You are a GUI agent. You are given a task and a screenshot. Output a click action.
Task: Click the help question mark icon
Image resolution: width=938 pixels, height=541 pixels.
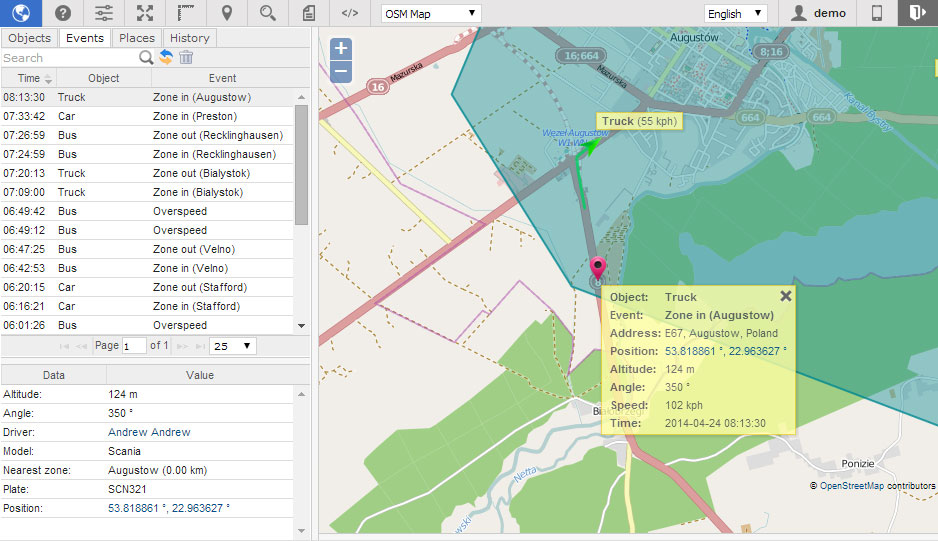63,13
